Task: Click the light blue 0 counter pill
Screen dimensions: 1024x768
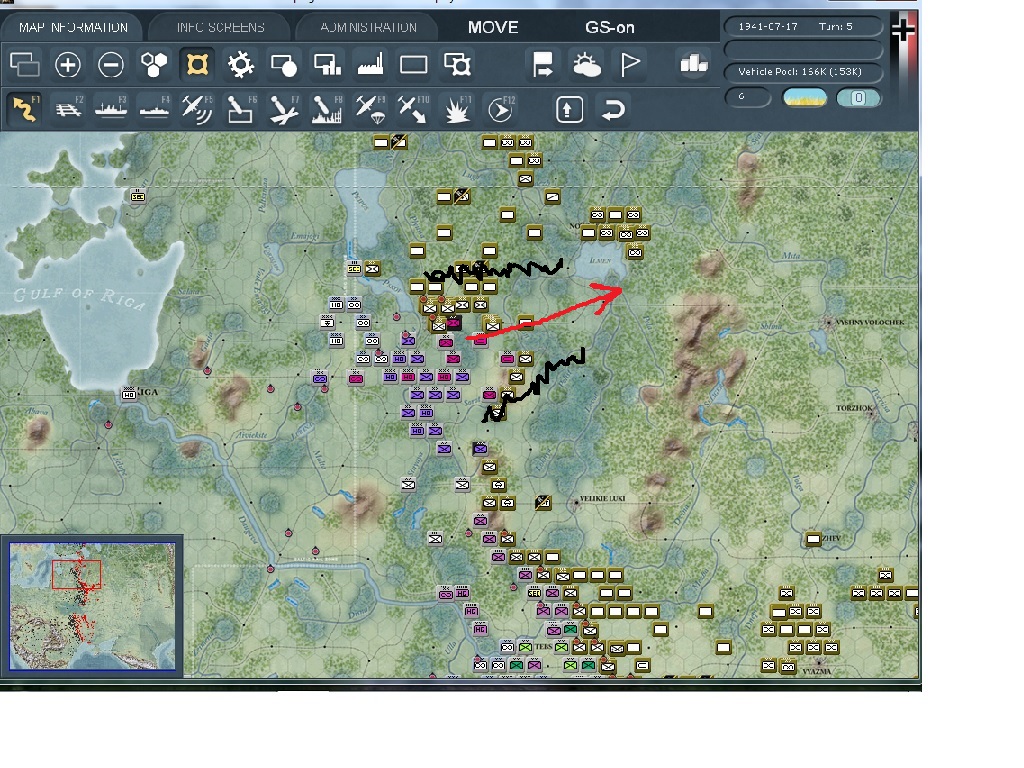Action: (x=858, y=98)
